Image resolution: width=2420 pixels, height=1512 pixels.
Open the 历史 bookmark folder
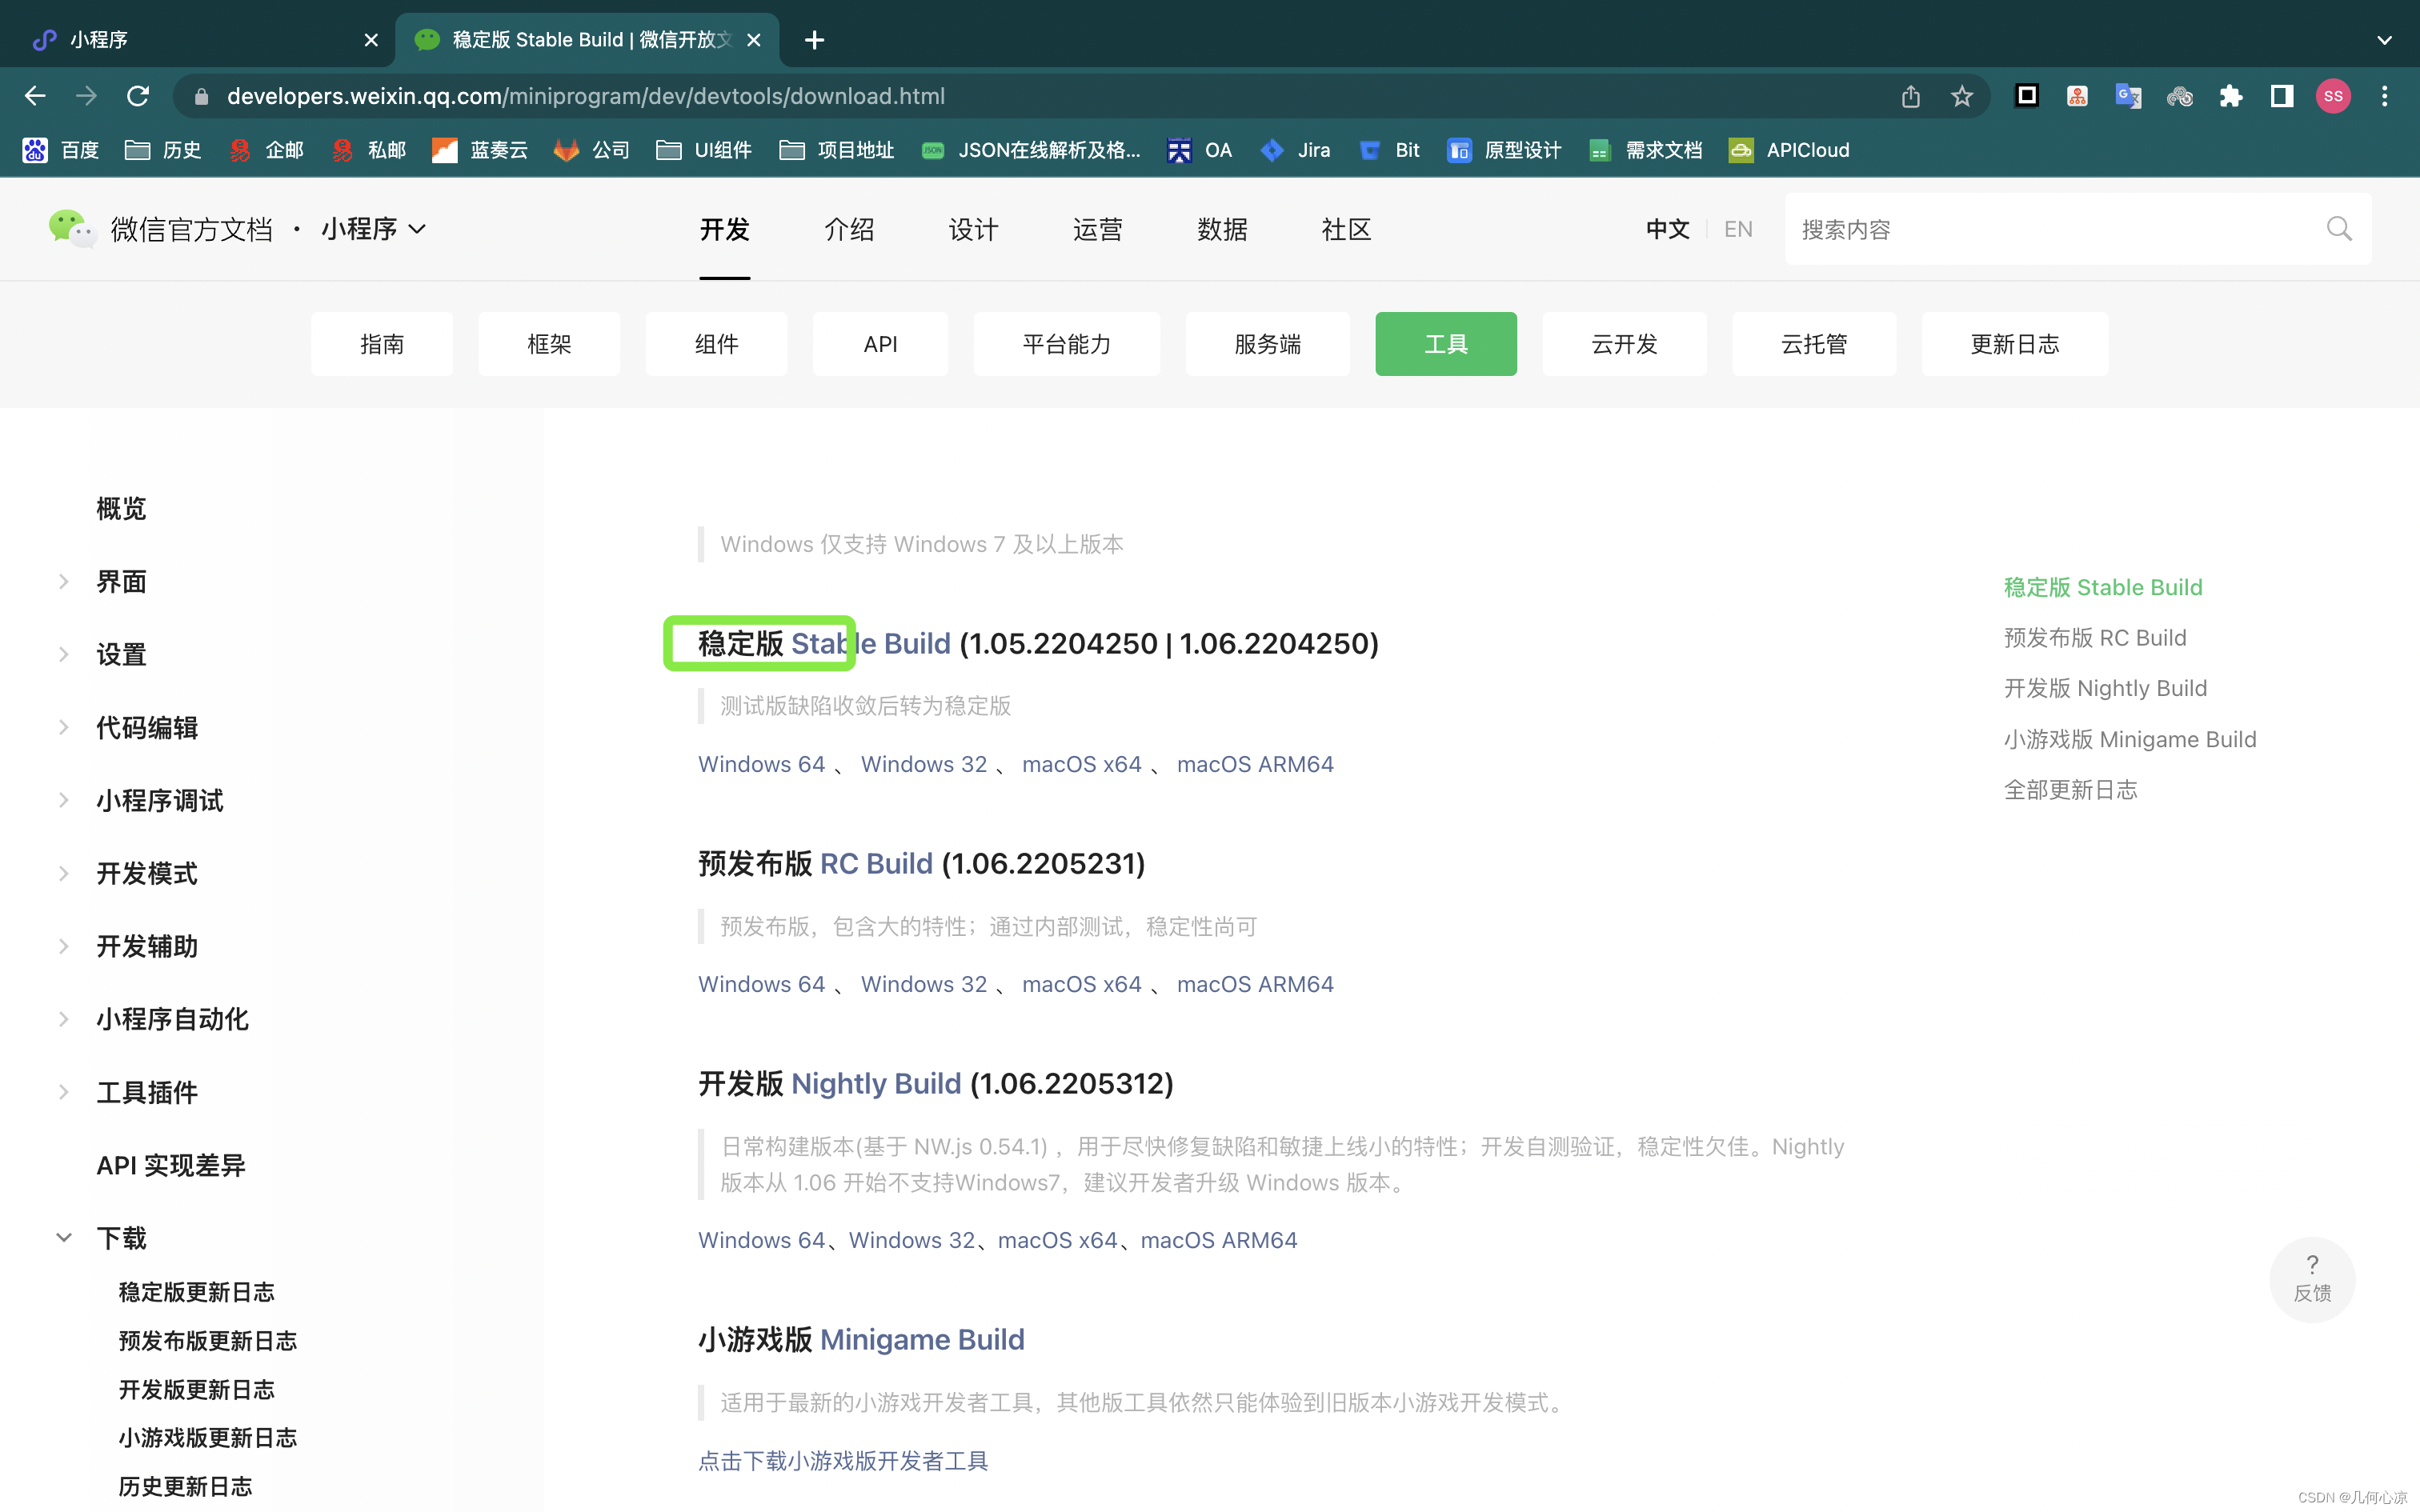(x=163, y=150)
